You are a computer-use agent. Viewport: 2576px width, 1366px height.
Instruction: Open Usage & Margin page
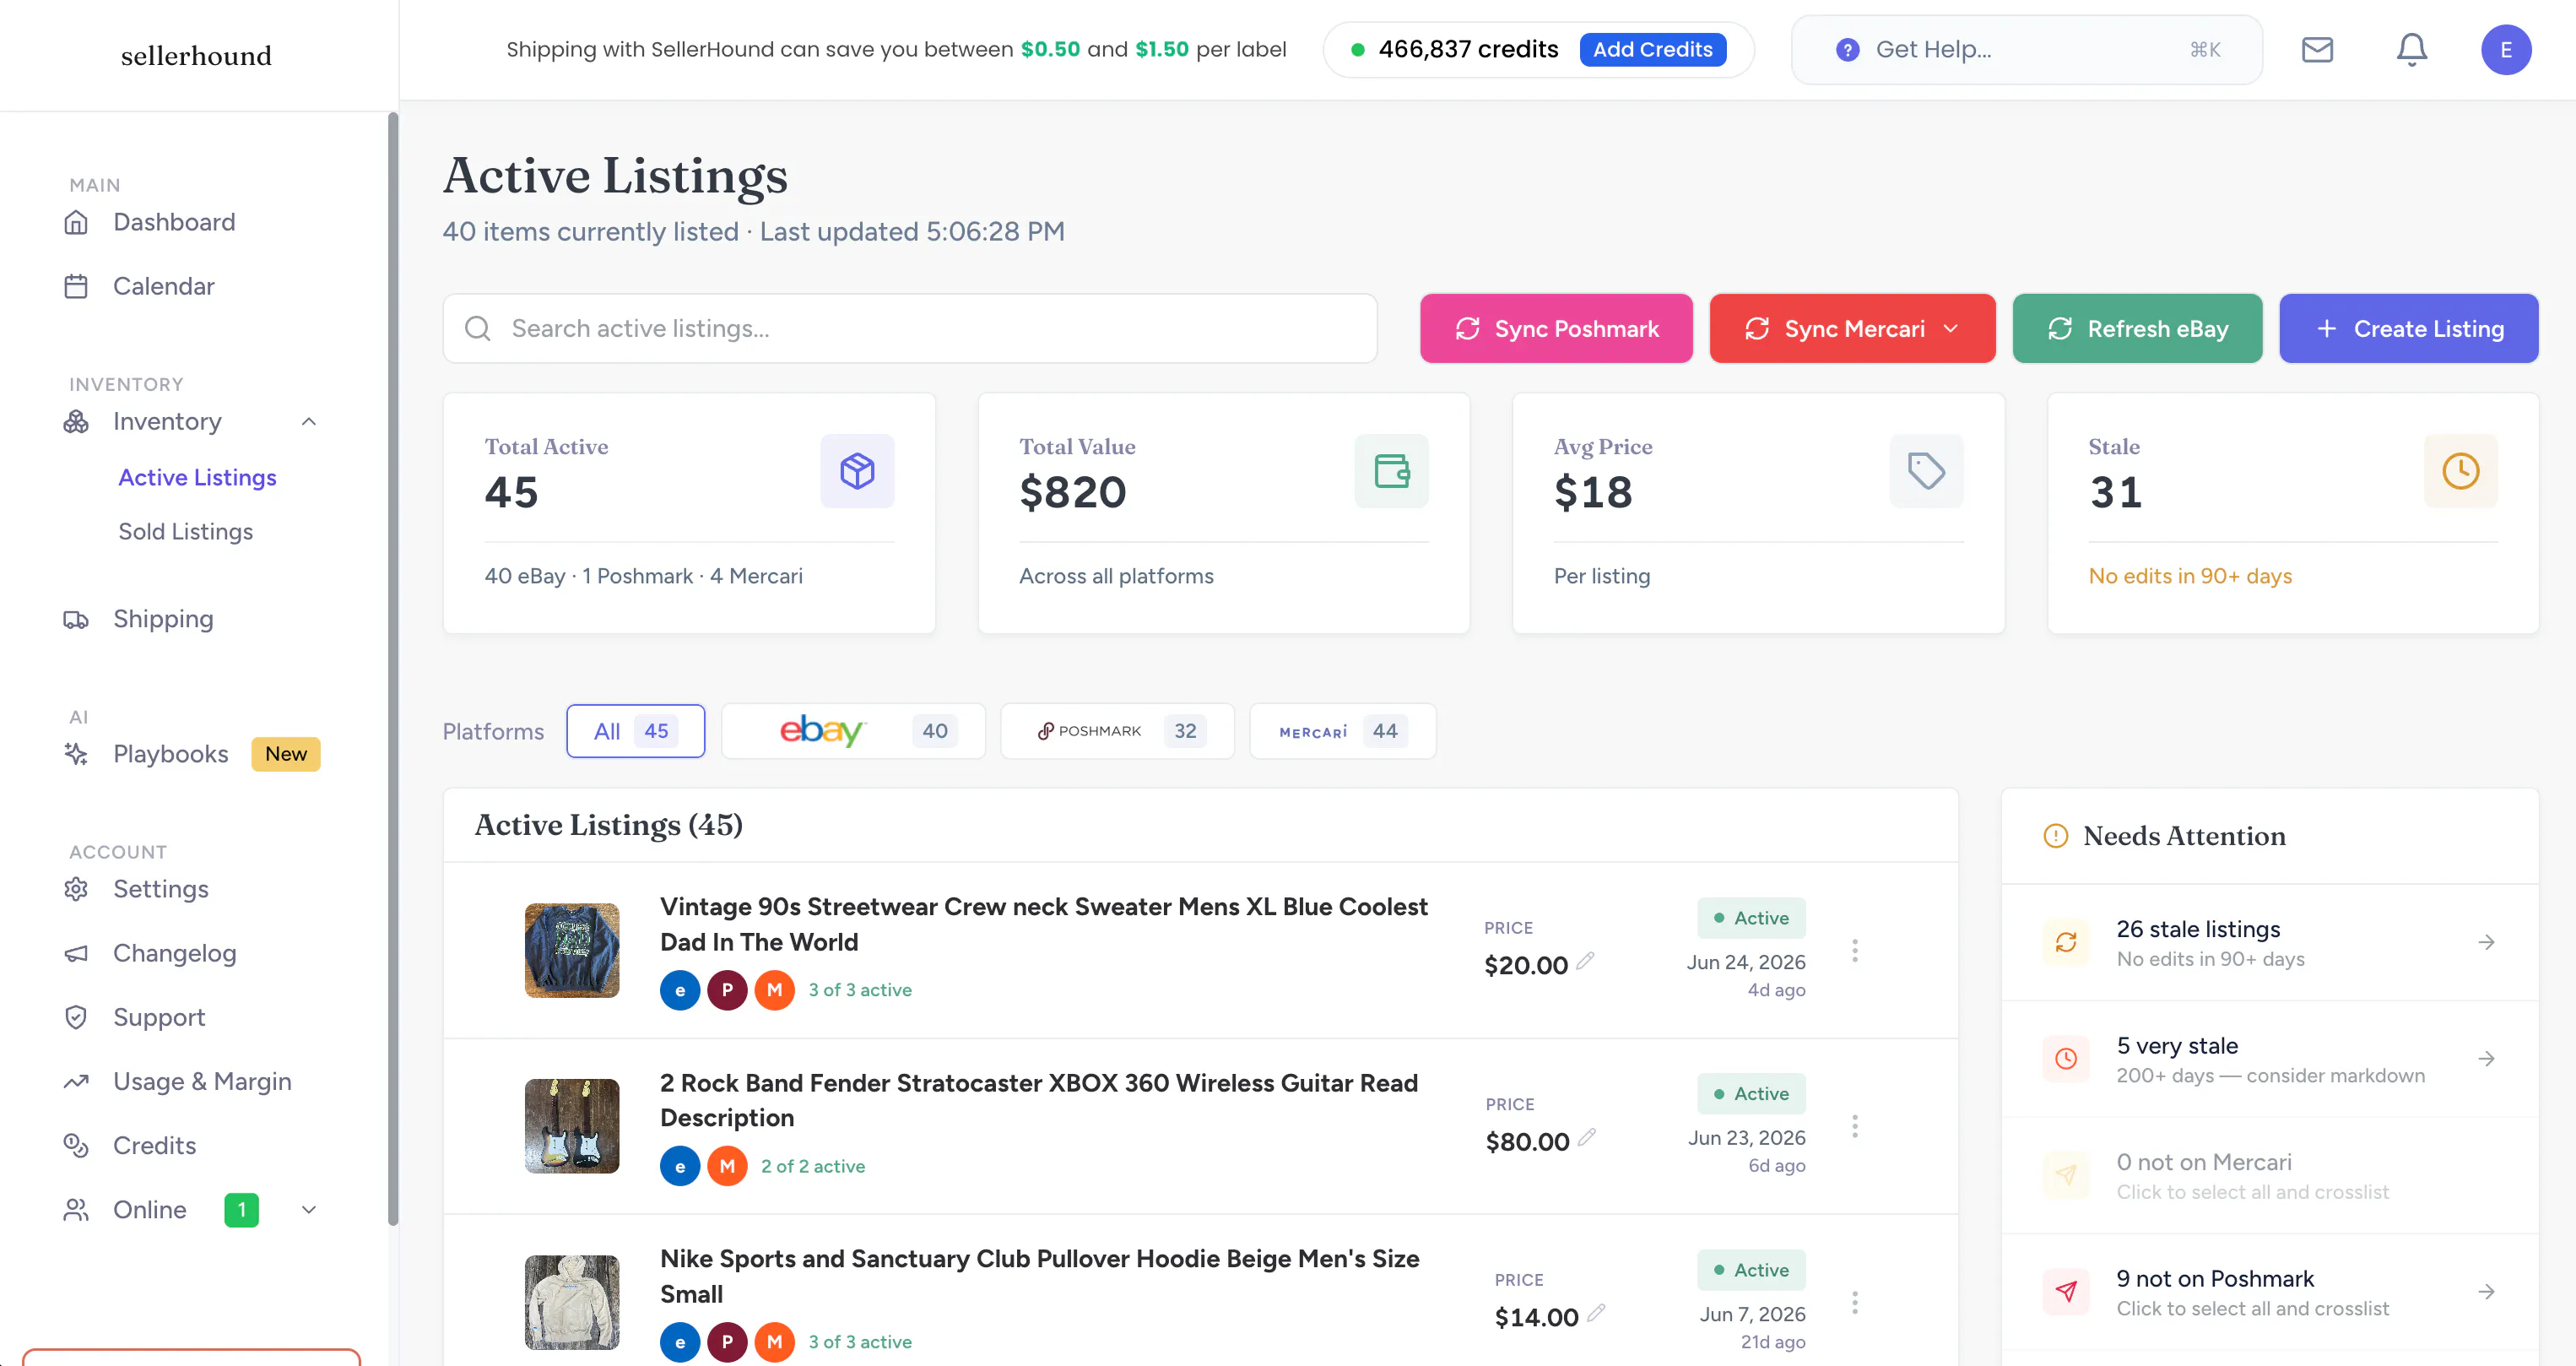[202, 1081]
